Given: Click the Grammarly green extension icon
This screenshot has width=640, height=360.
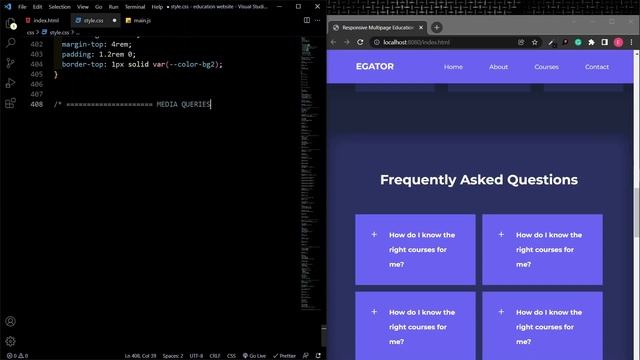Looking at the screenshot, I should pyautogui.click(x=578, y=42).
